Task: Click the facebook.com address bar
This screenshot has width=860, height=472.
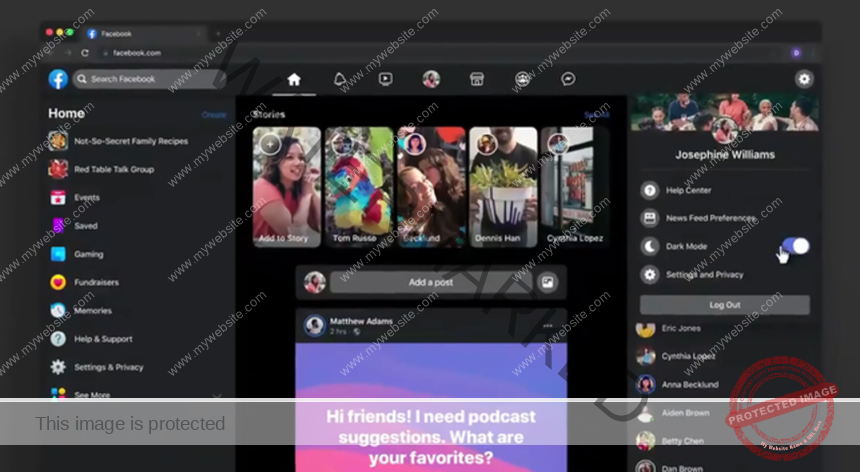Action: [433, 53]
